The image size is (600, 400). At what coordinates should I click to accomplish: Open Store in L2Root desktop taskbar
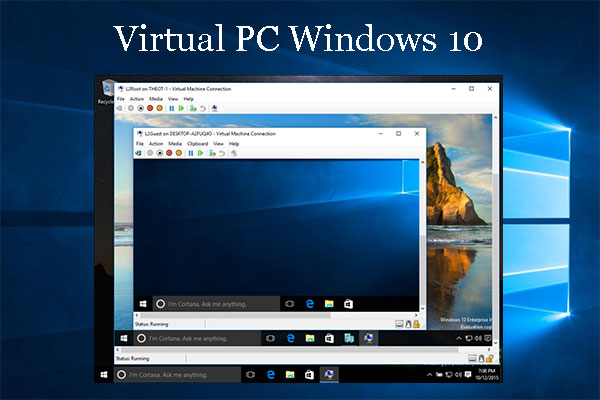pyautogui.click(x=329, y=338)
